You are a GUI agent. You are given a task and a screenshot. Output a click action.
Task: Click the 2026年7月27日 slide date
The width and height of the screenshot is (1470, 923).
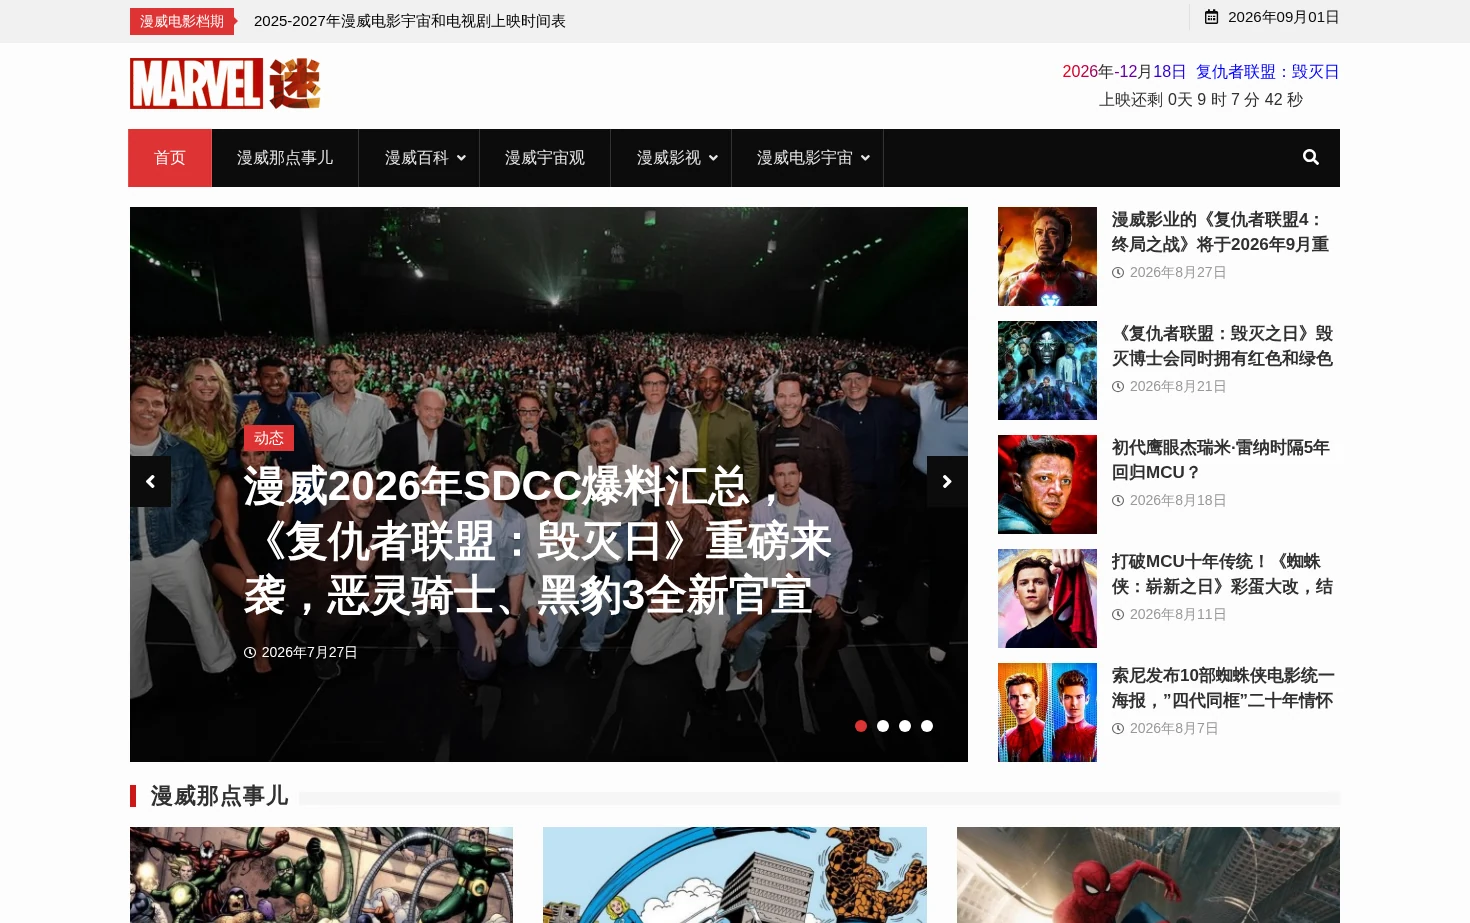coord(309,652)
